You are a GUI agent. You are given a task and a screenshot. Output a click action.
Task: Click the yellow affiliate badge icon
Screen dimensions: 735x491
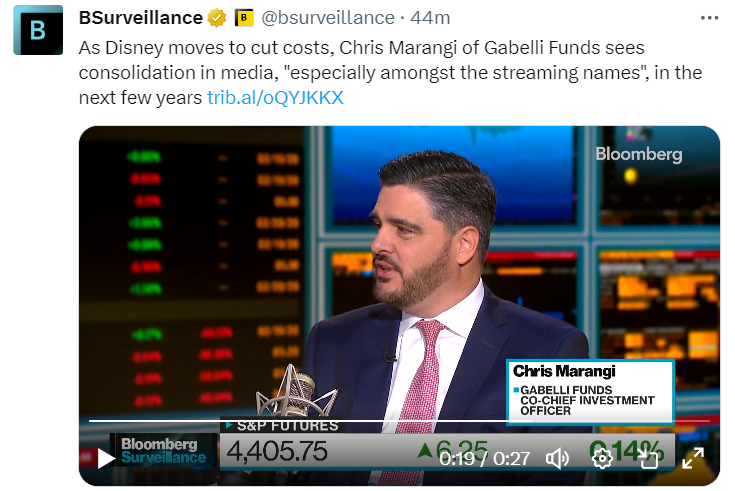coord(244,18)
